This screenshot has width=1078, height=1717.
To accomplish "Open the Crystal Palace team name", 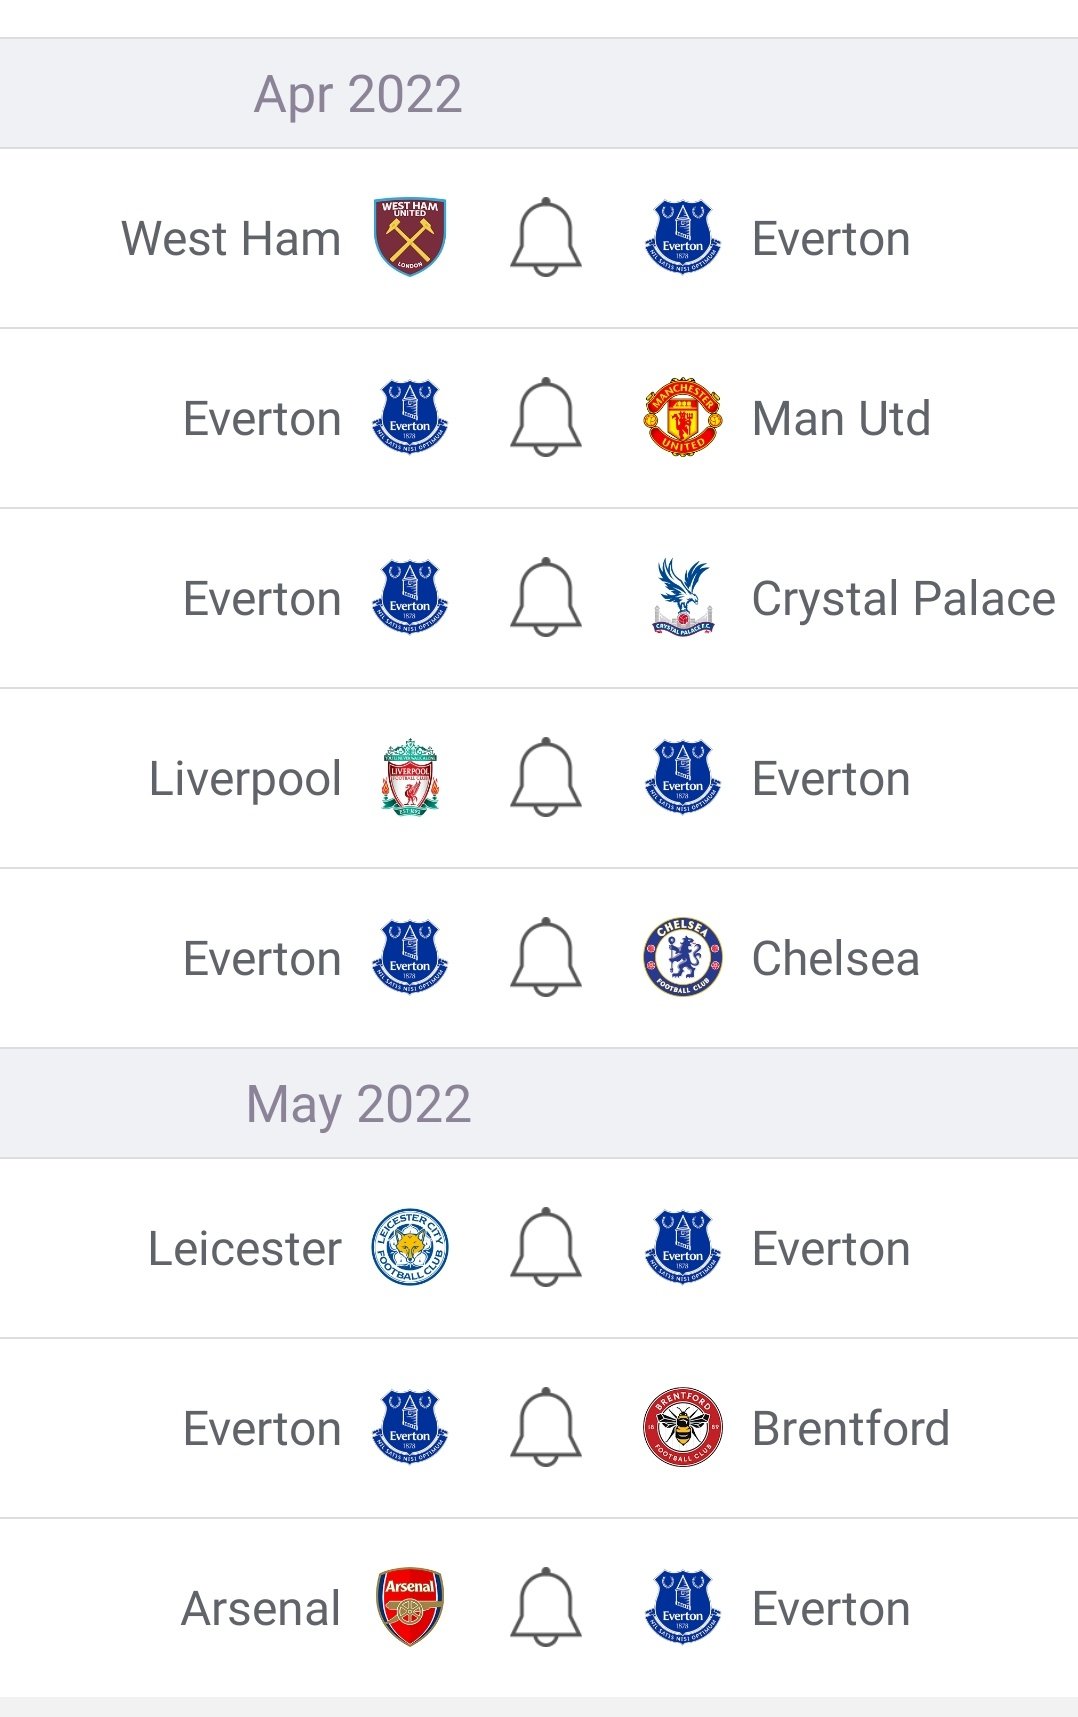I will (903, 599).
